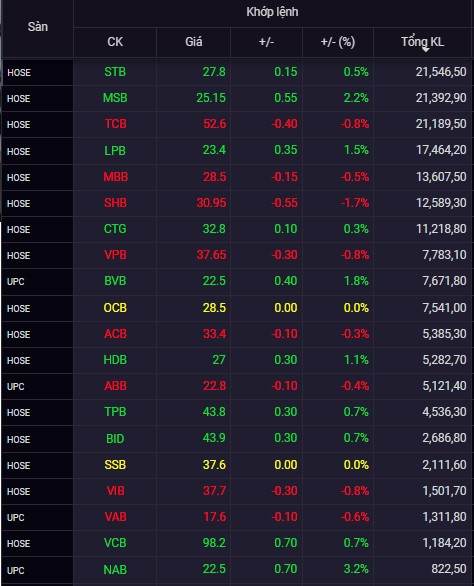Click the +/- column header
Viewport: 474px width, 586px height.
tap(266, 42)
